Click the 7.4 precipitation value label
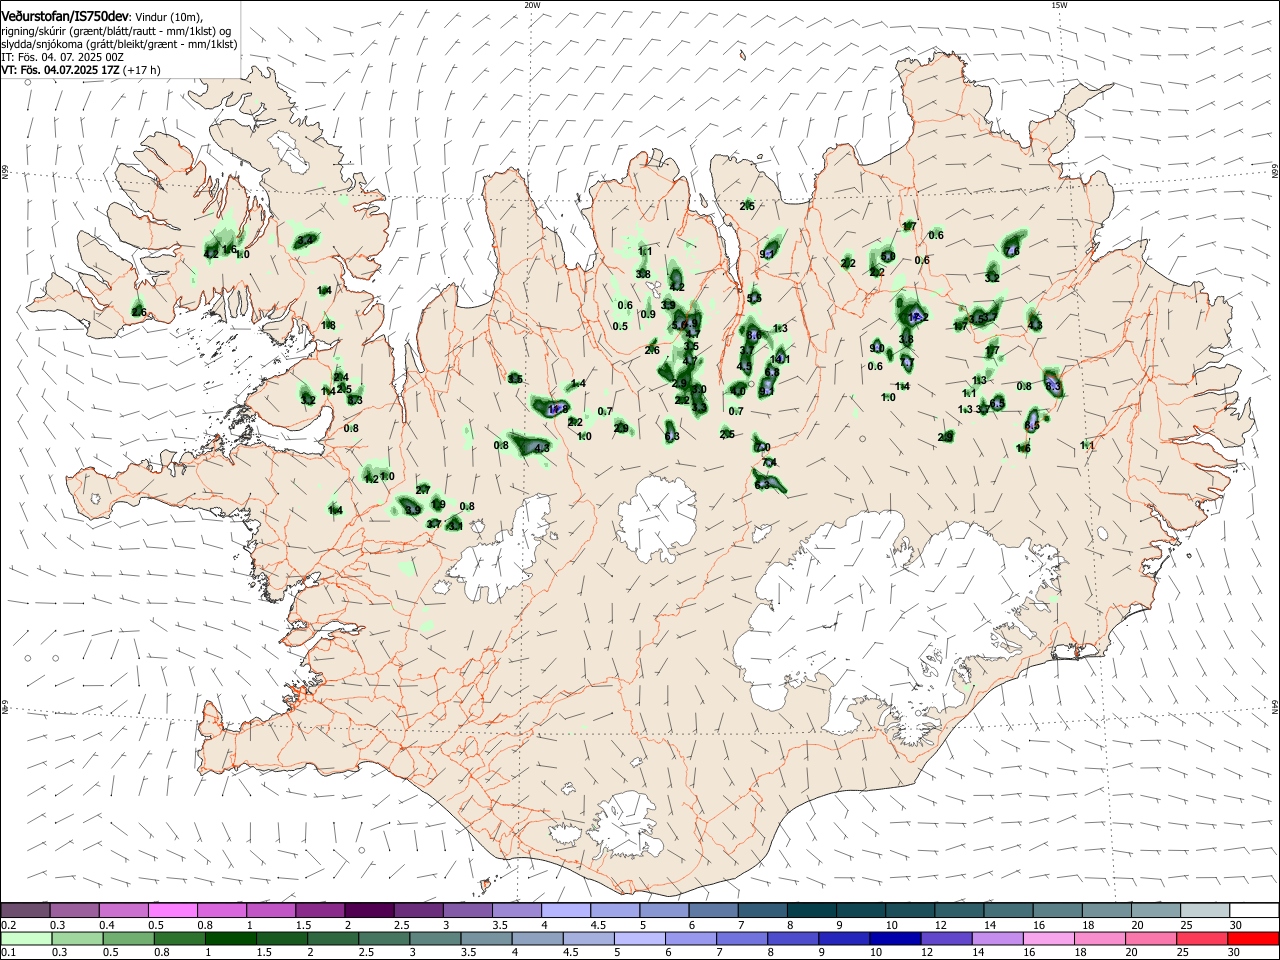 click(x=769, y=463)
